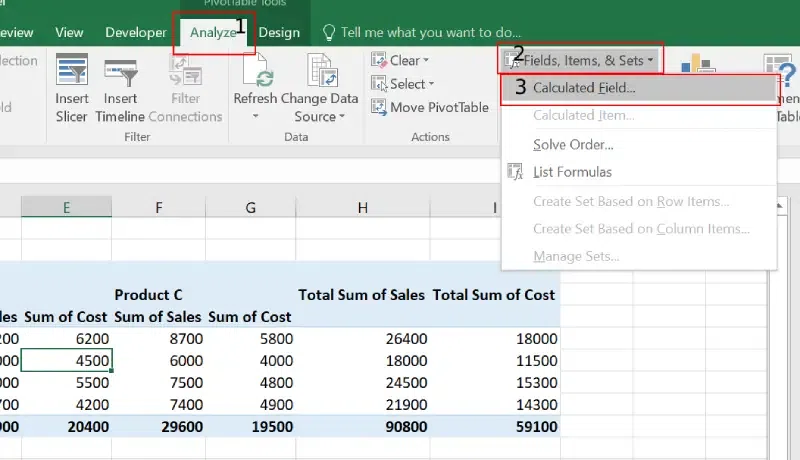800x460 pixels.
Task: Click the List Formulas menu icon
Action: tap(516, 172)
